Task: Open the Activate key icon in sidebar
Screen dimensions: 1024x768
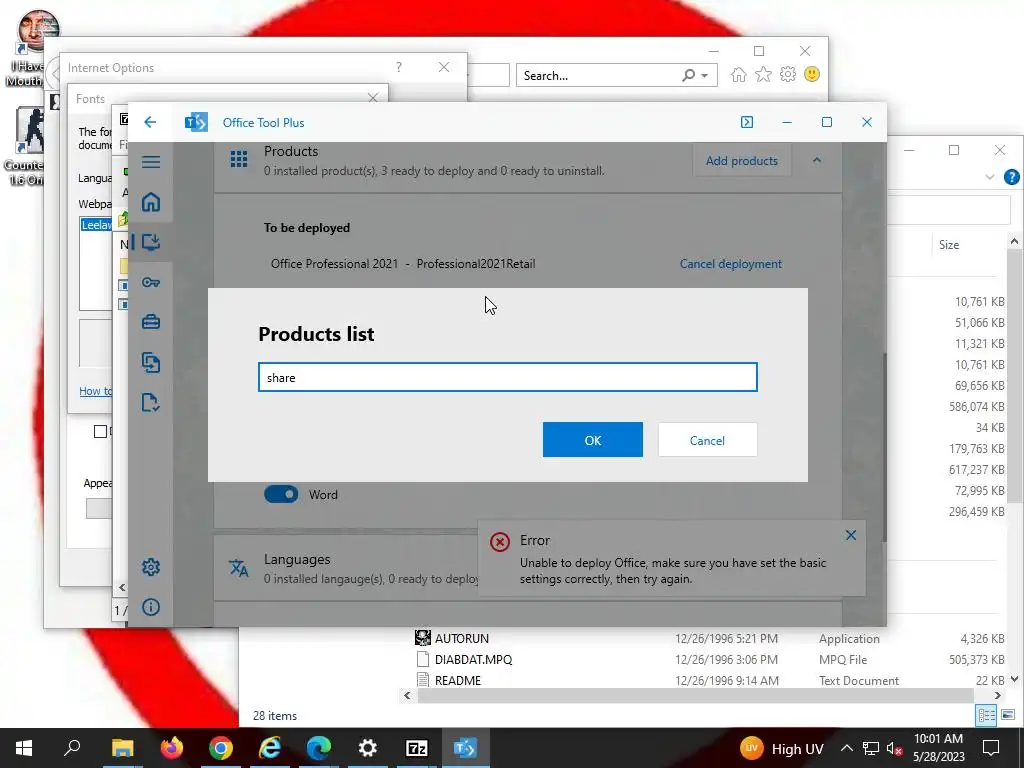Action: pos(151,282)
